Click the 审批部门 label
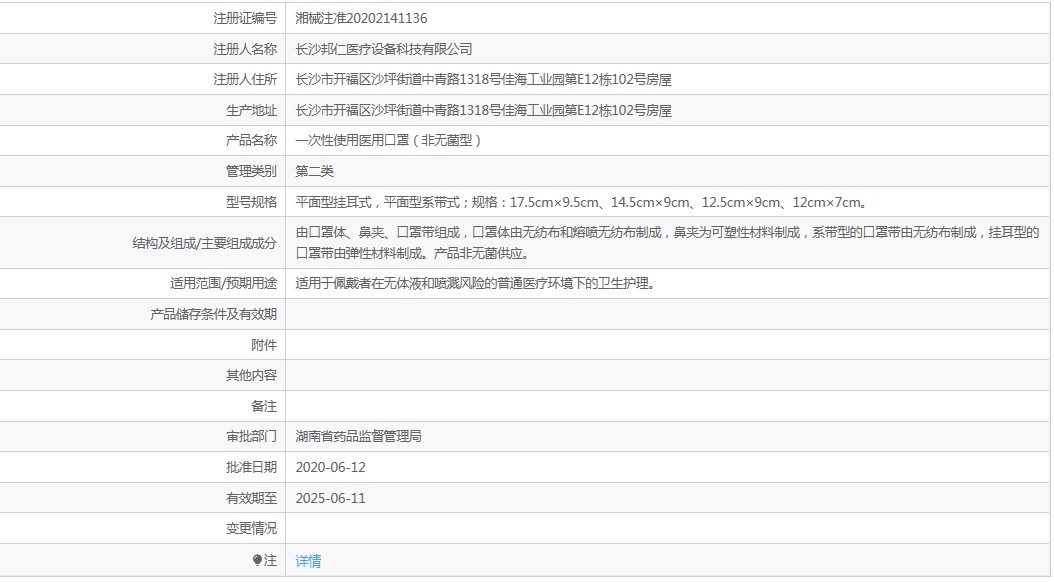The width and height of the screenshot is (1054, 582). click(x=251, y=436)
